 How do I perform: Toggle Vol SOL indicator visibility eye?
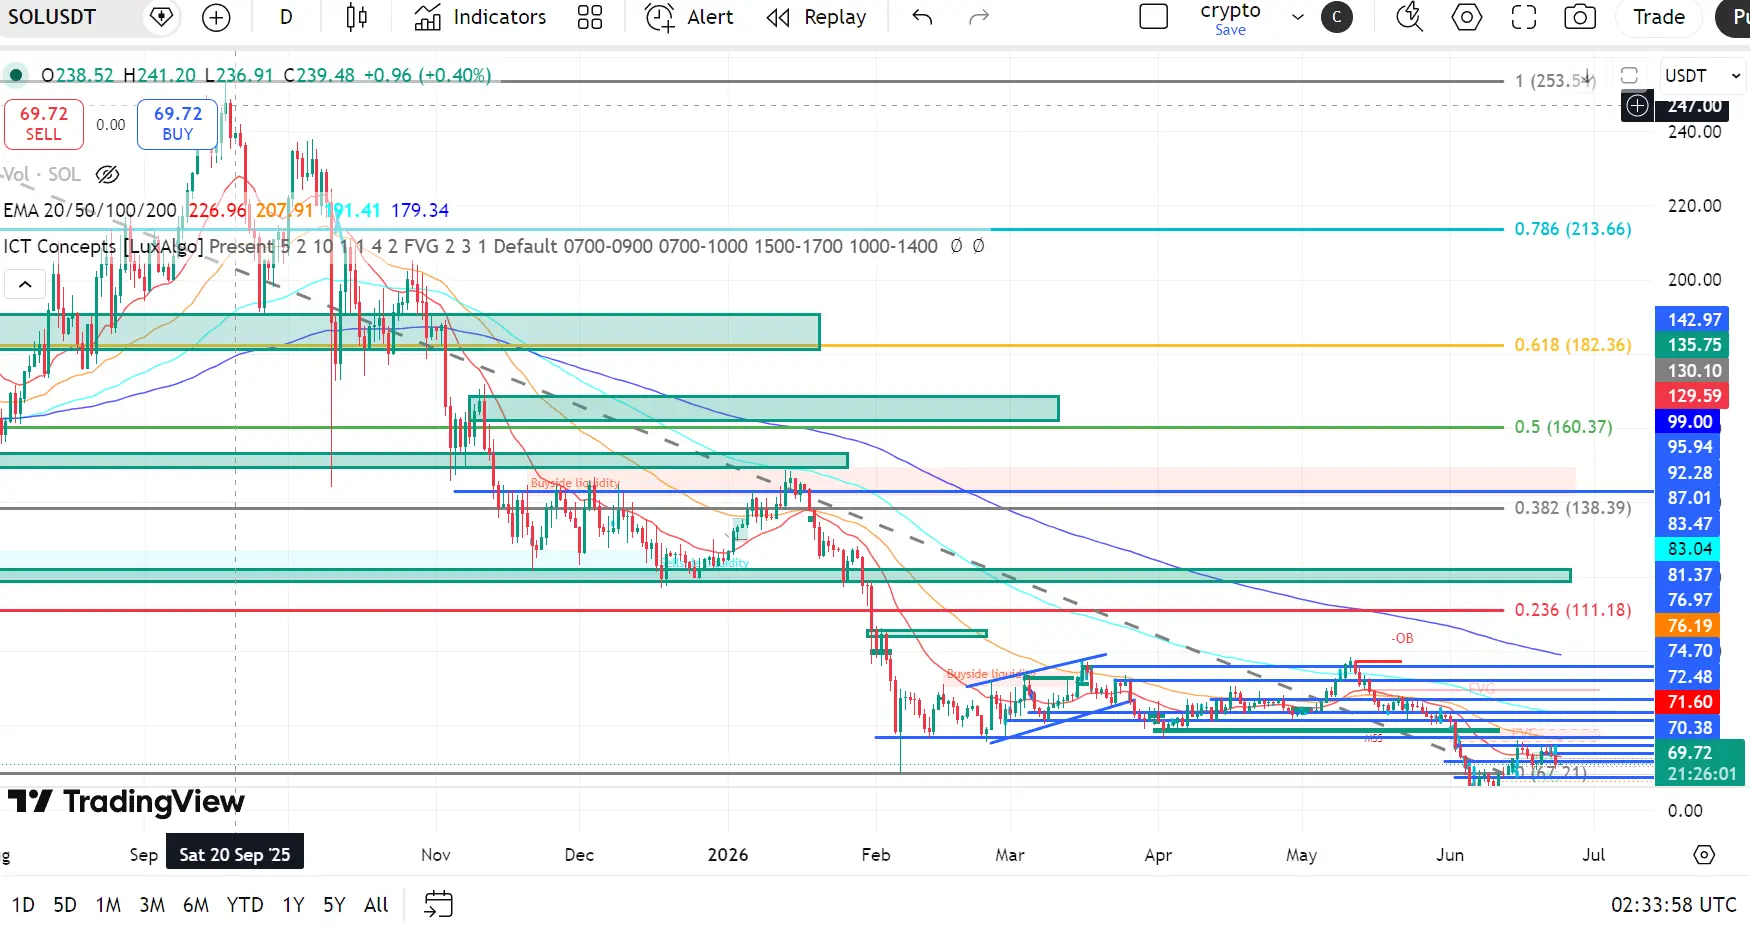(108, 174)
